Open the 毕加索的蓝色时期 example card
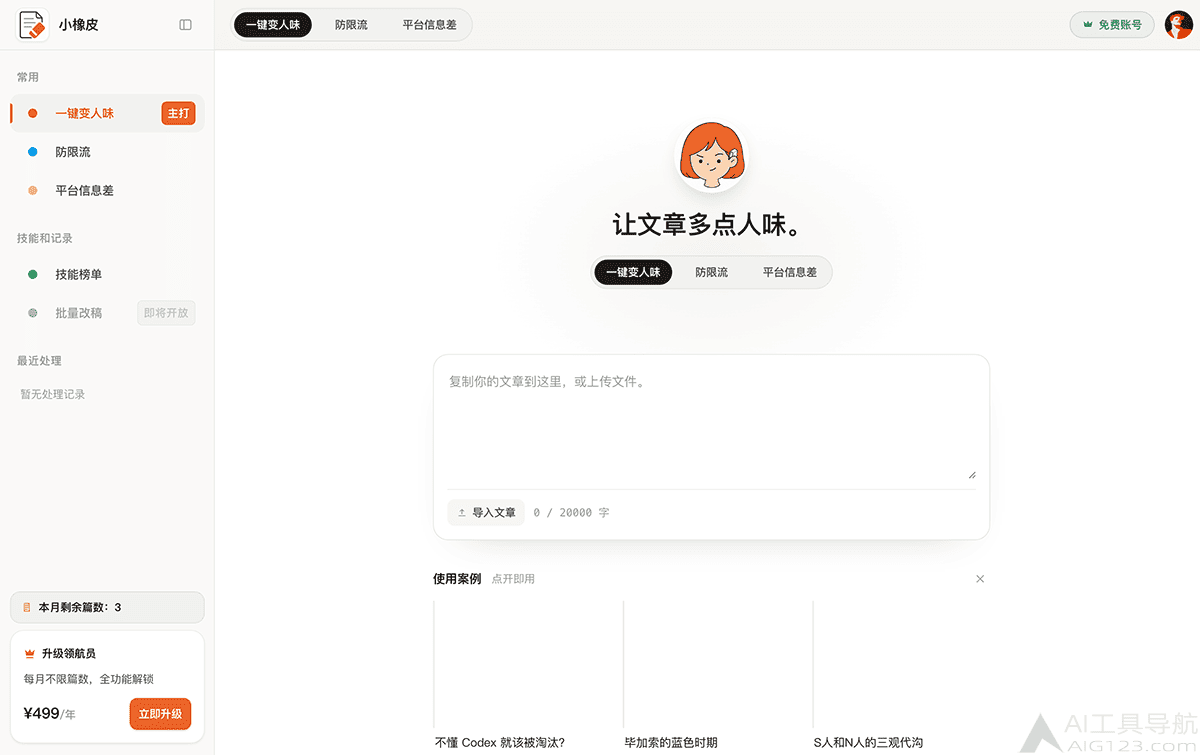 click(x=717, y=675)
